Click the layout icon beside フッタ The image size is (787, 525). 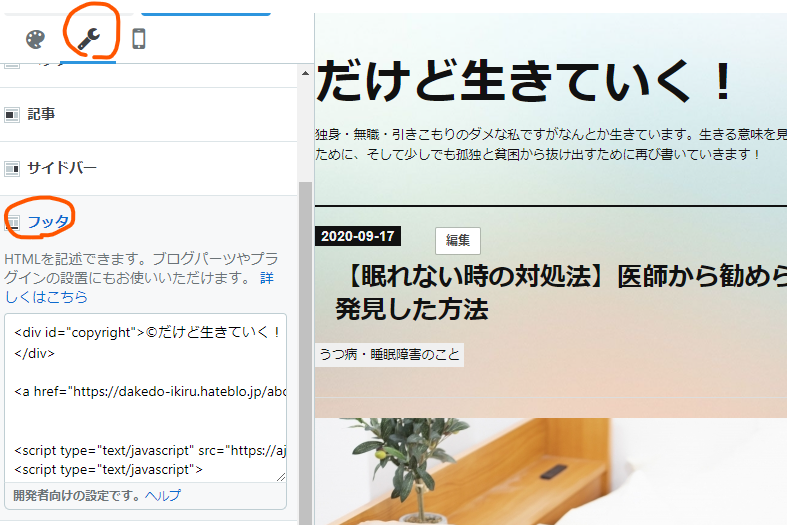coord(12,222)
